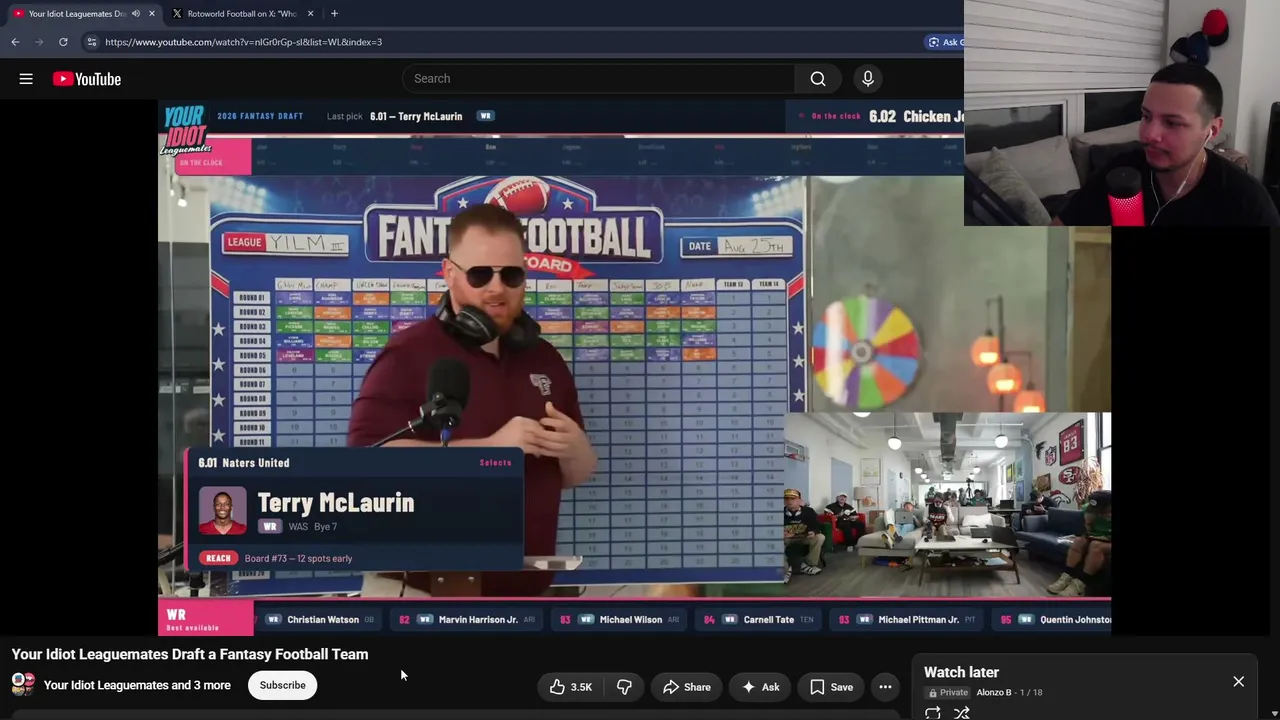The width and height of the screenshot is (1280, 720).
Task: Toggle loop playlist in Watch later
Action: pyautogui.click(x=933, y=713)
